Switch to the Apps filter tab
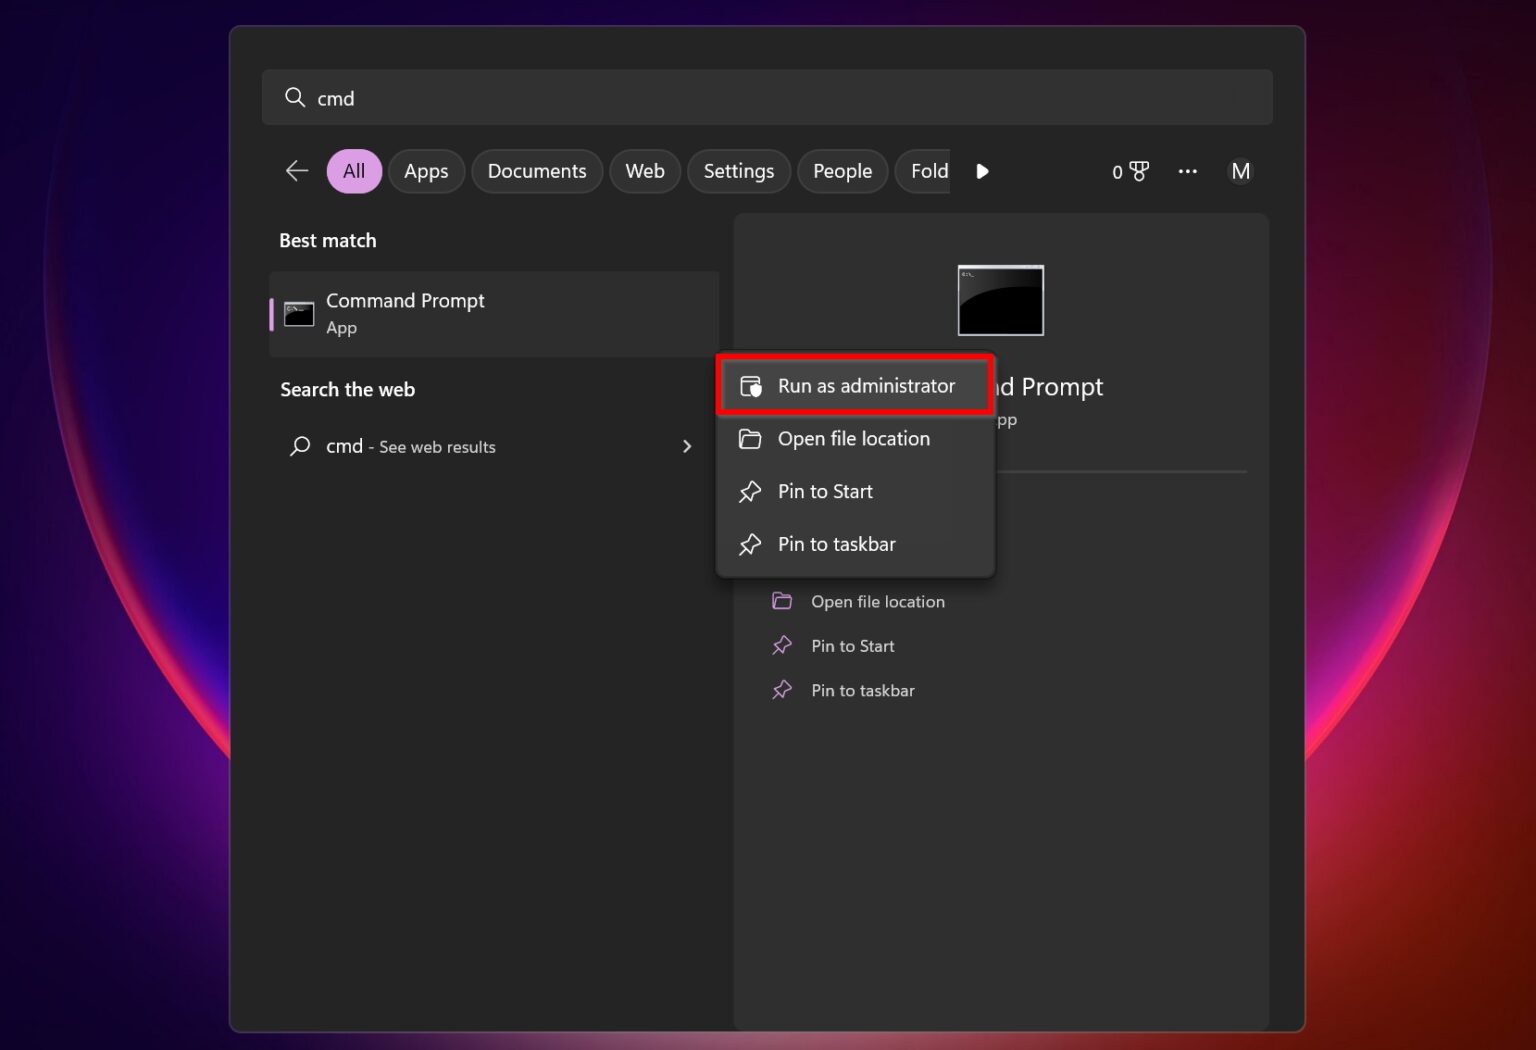This screenshot has height=1050, width=1536. pos(426,171)
